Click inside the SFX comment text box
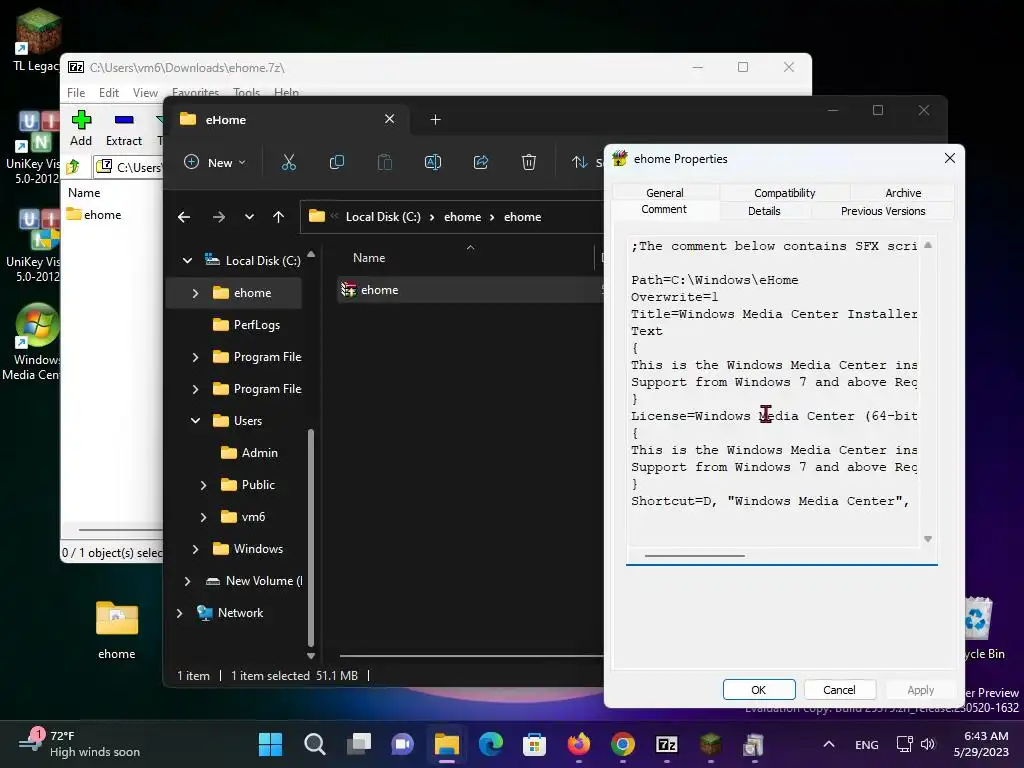1024x768 pixels. click(773, 392)
